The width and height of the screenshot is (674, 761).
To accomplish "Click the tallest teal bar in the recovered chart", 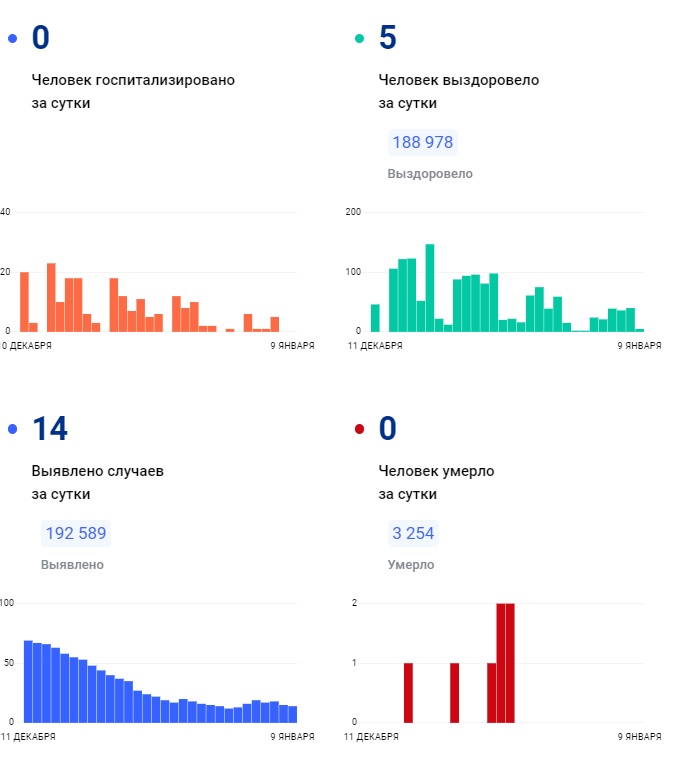I will (430, 288).
